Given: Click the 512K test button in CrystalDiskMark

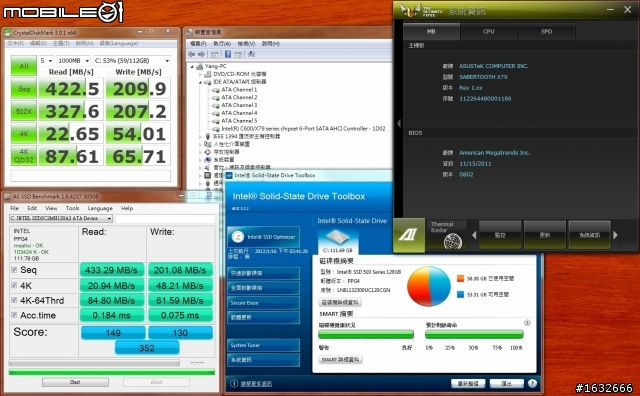Looking at the screenshot, I should (x=24, y=111).
